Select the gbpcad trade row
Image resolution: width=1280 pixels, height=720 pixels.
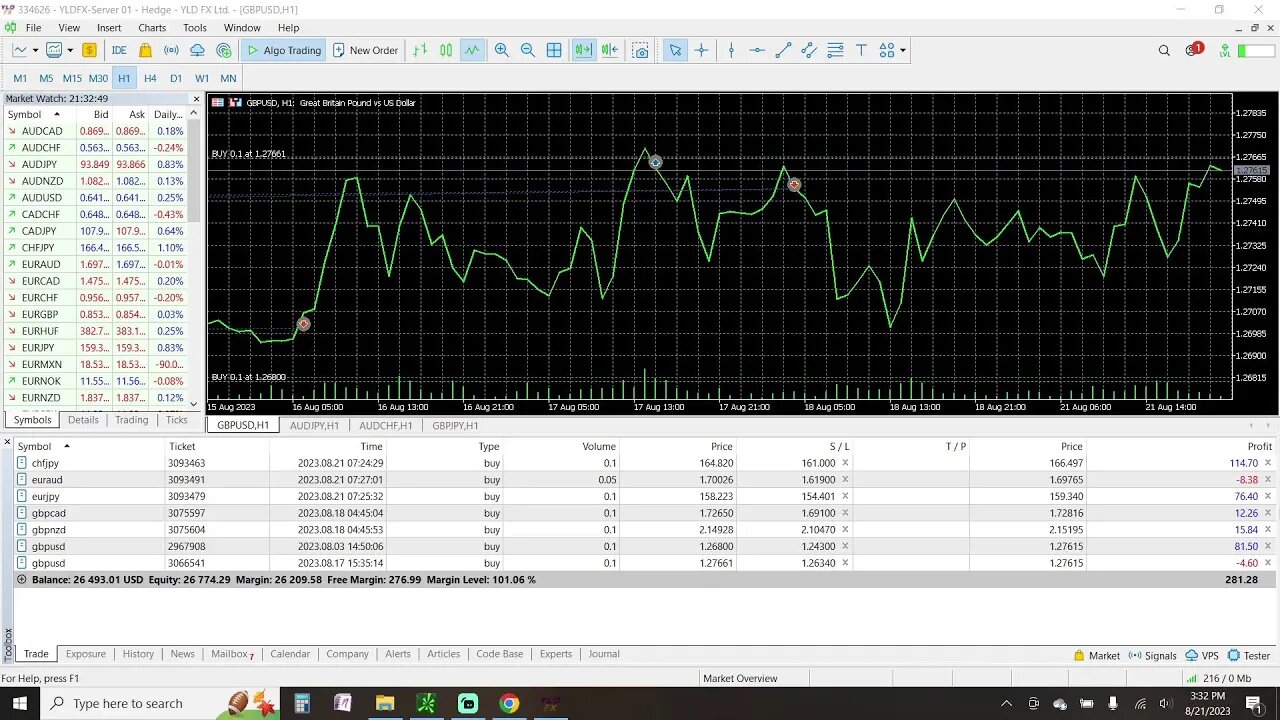coord(645,513)
